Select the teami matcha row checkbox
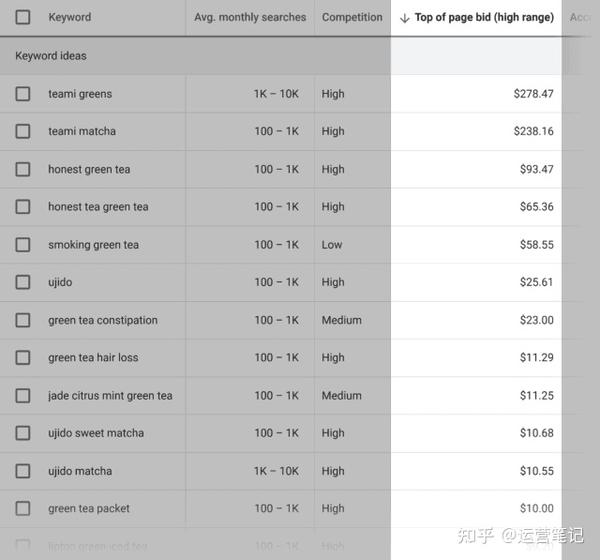Viewport: 600px width, 560px height. click(x=23, y=131)
